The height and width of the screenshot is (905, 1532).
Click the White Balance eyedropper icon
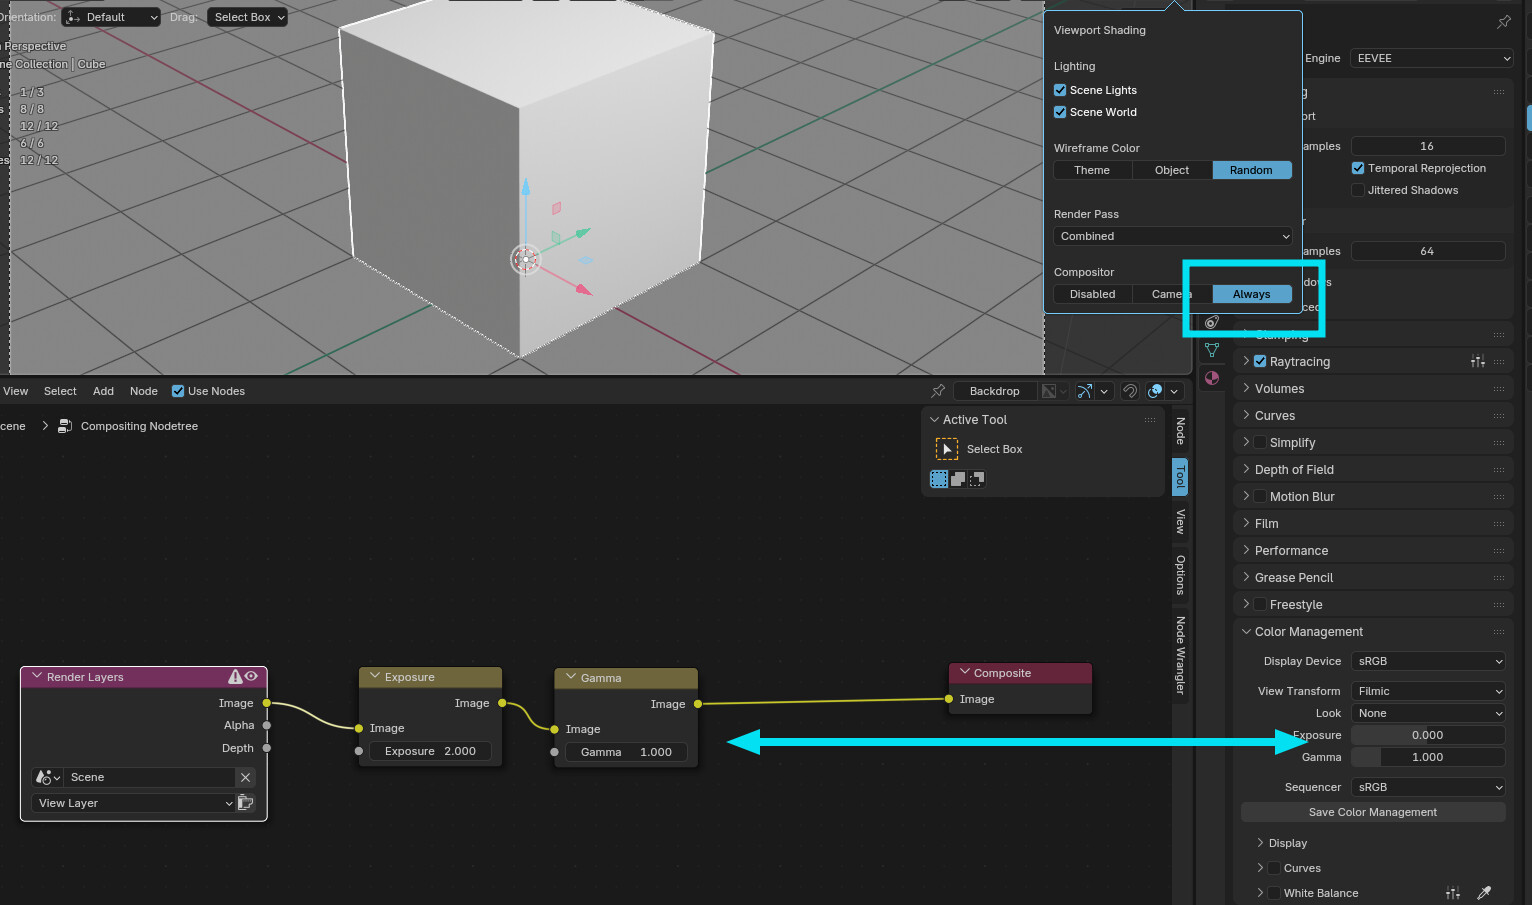click(1484, 893)
